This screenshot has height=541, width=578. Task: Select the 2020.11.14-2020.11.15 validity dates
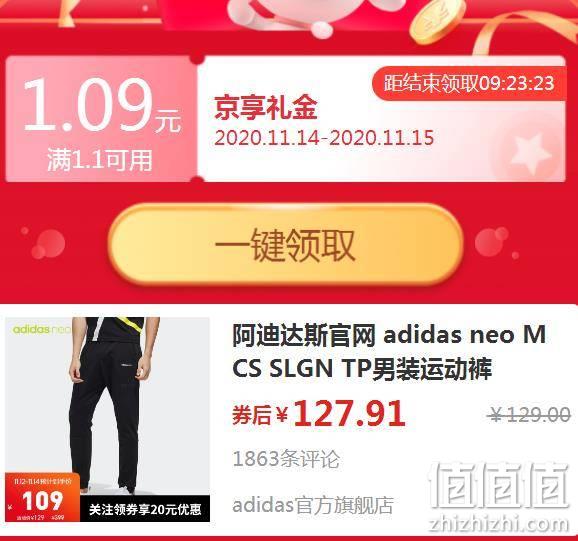(x=324, y=138)
